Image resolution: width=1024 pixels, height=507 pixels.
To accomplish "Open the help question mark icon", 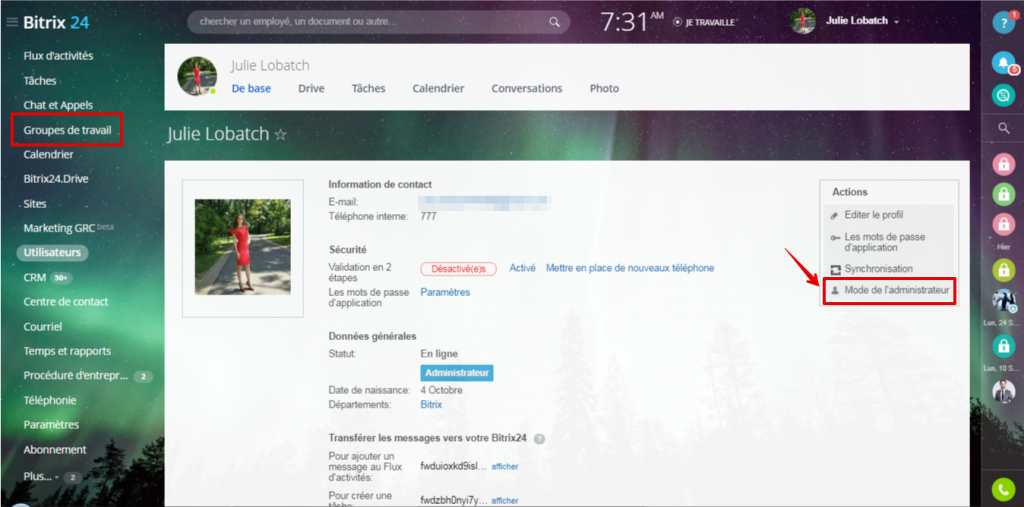I will coord(1003,23).
